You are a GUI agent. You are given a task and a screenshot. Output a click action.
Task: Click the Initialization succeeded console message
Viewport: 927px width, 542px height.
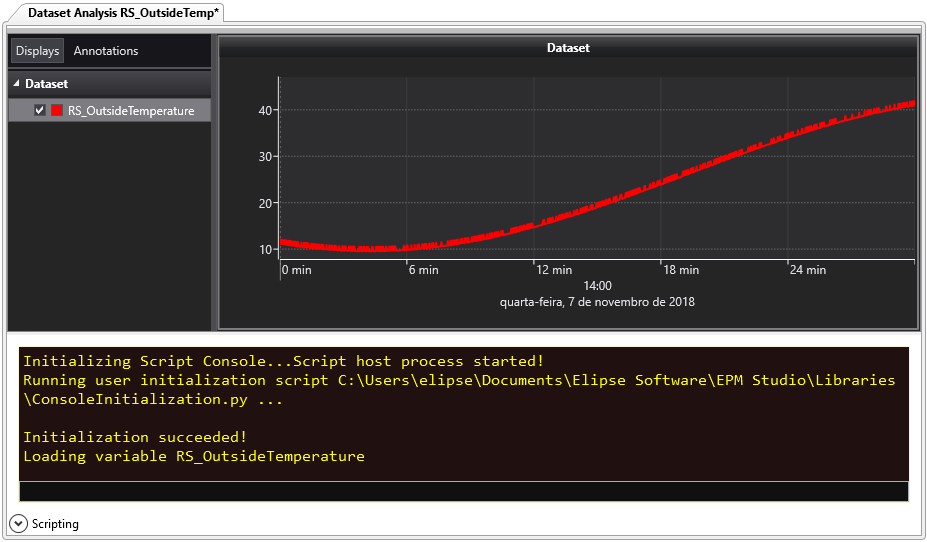click(135, 437)
